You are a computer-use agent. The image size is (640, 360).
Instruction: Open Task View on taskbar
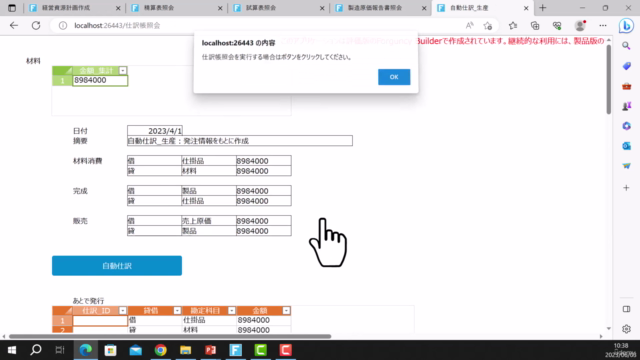[60, 350]
